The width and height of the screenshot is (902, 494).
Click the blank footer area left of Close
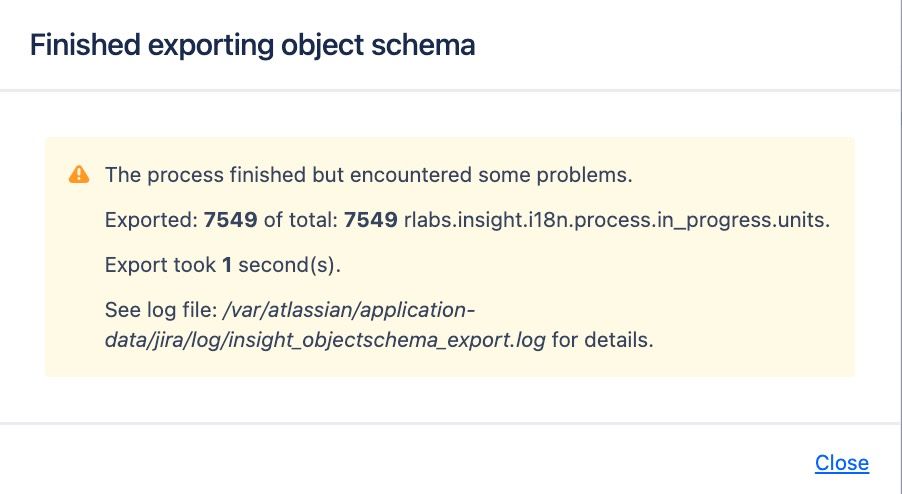pos(403,460)
